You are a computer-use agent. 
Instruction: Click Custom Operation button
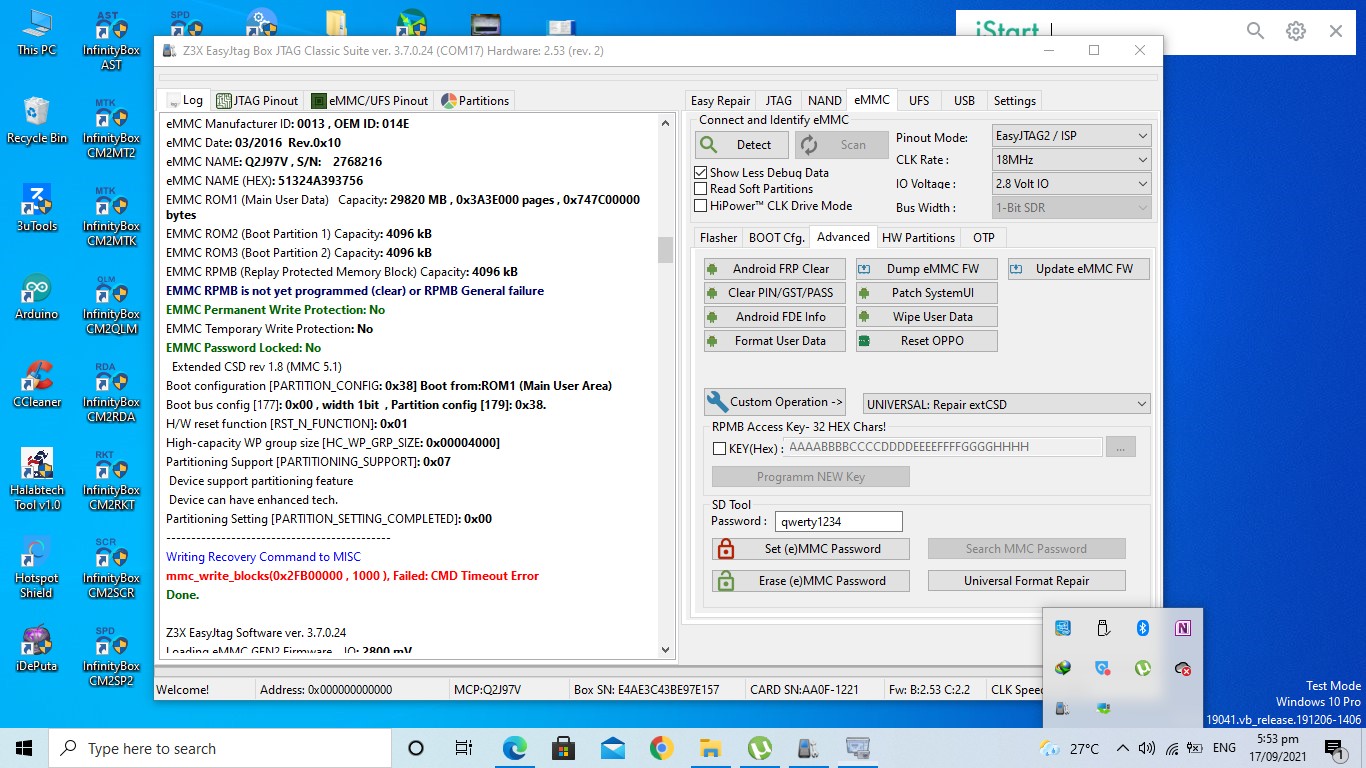coord(775,402)
